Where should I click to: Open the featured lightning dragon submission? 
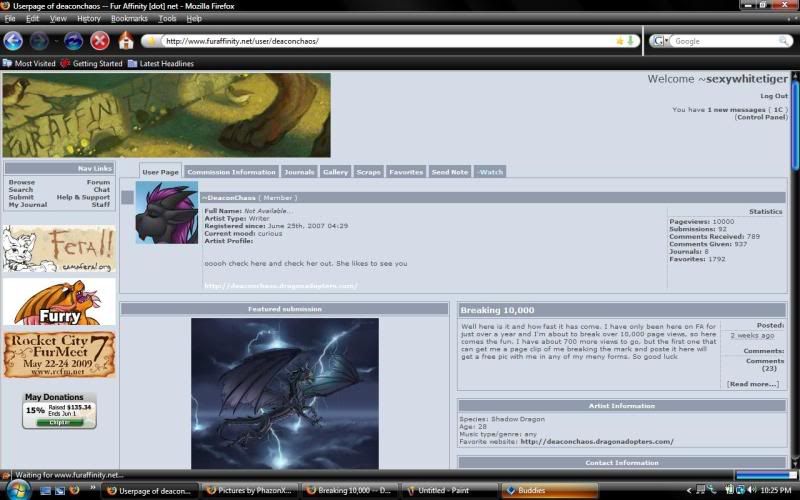coord(285,393)
